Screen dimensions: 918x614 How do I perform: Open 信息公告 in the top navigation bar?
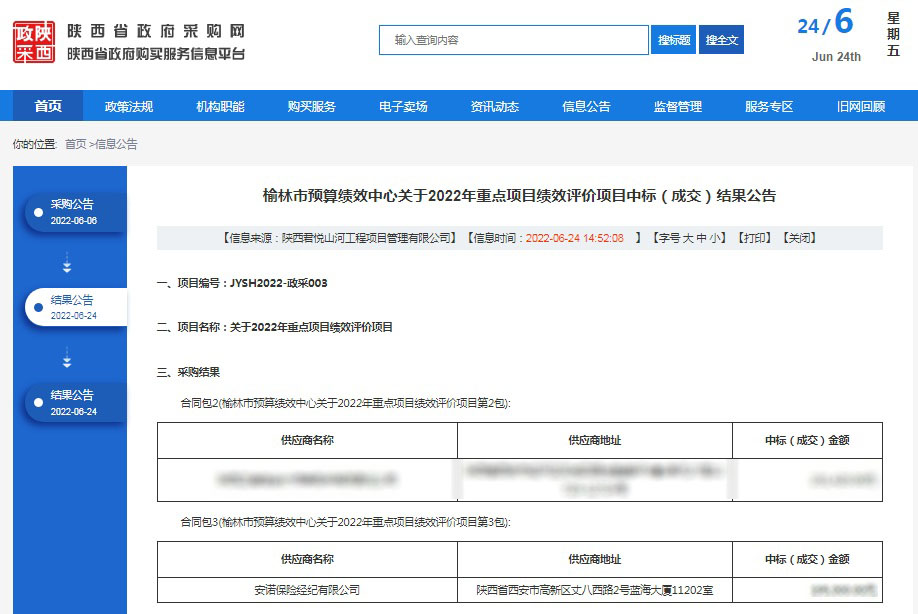pyautogui.click(x=586, y=107)
